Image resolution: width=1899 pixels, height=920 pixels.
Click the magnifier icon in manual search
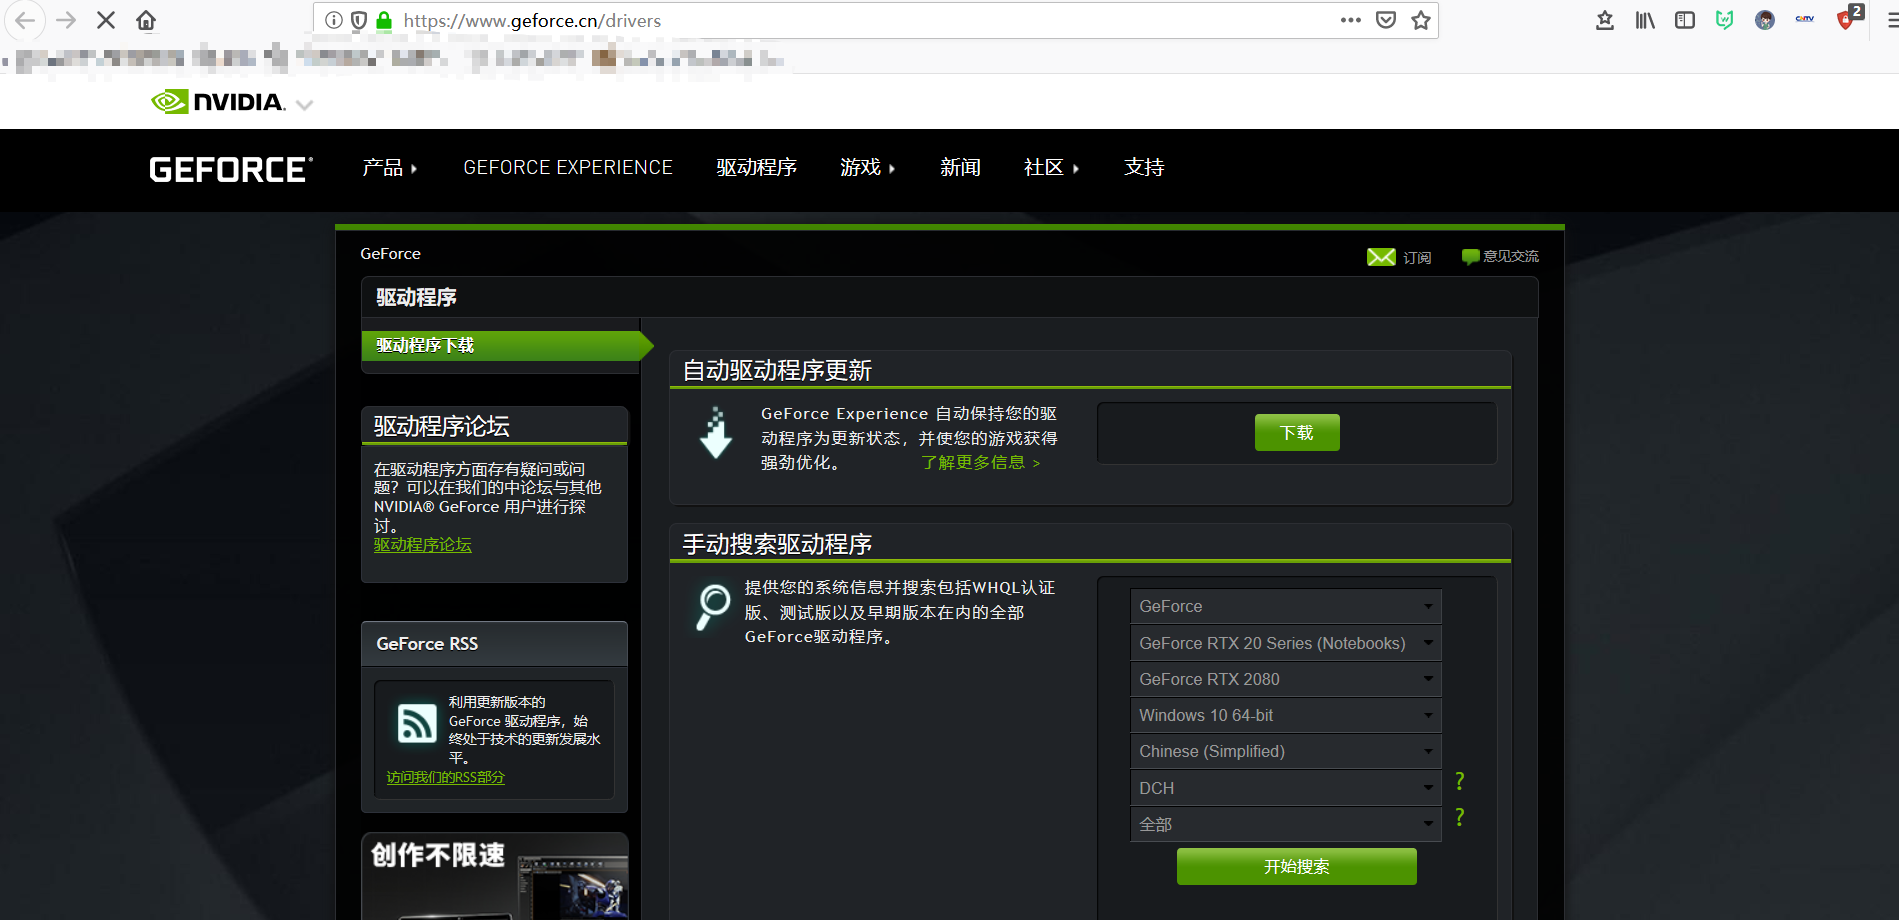713,607
